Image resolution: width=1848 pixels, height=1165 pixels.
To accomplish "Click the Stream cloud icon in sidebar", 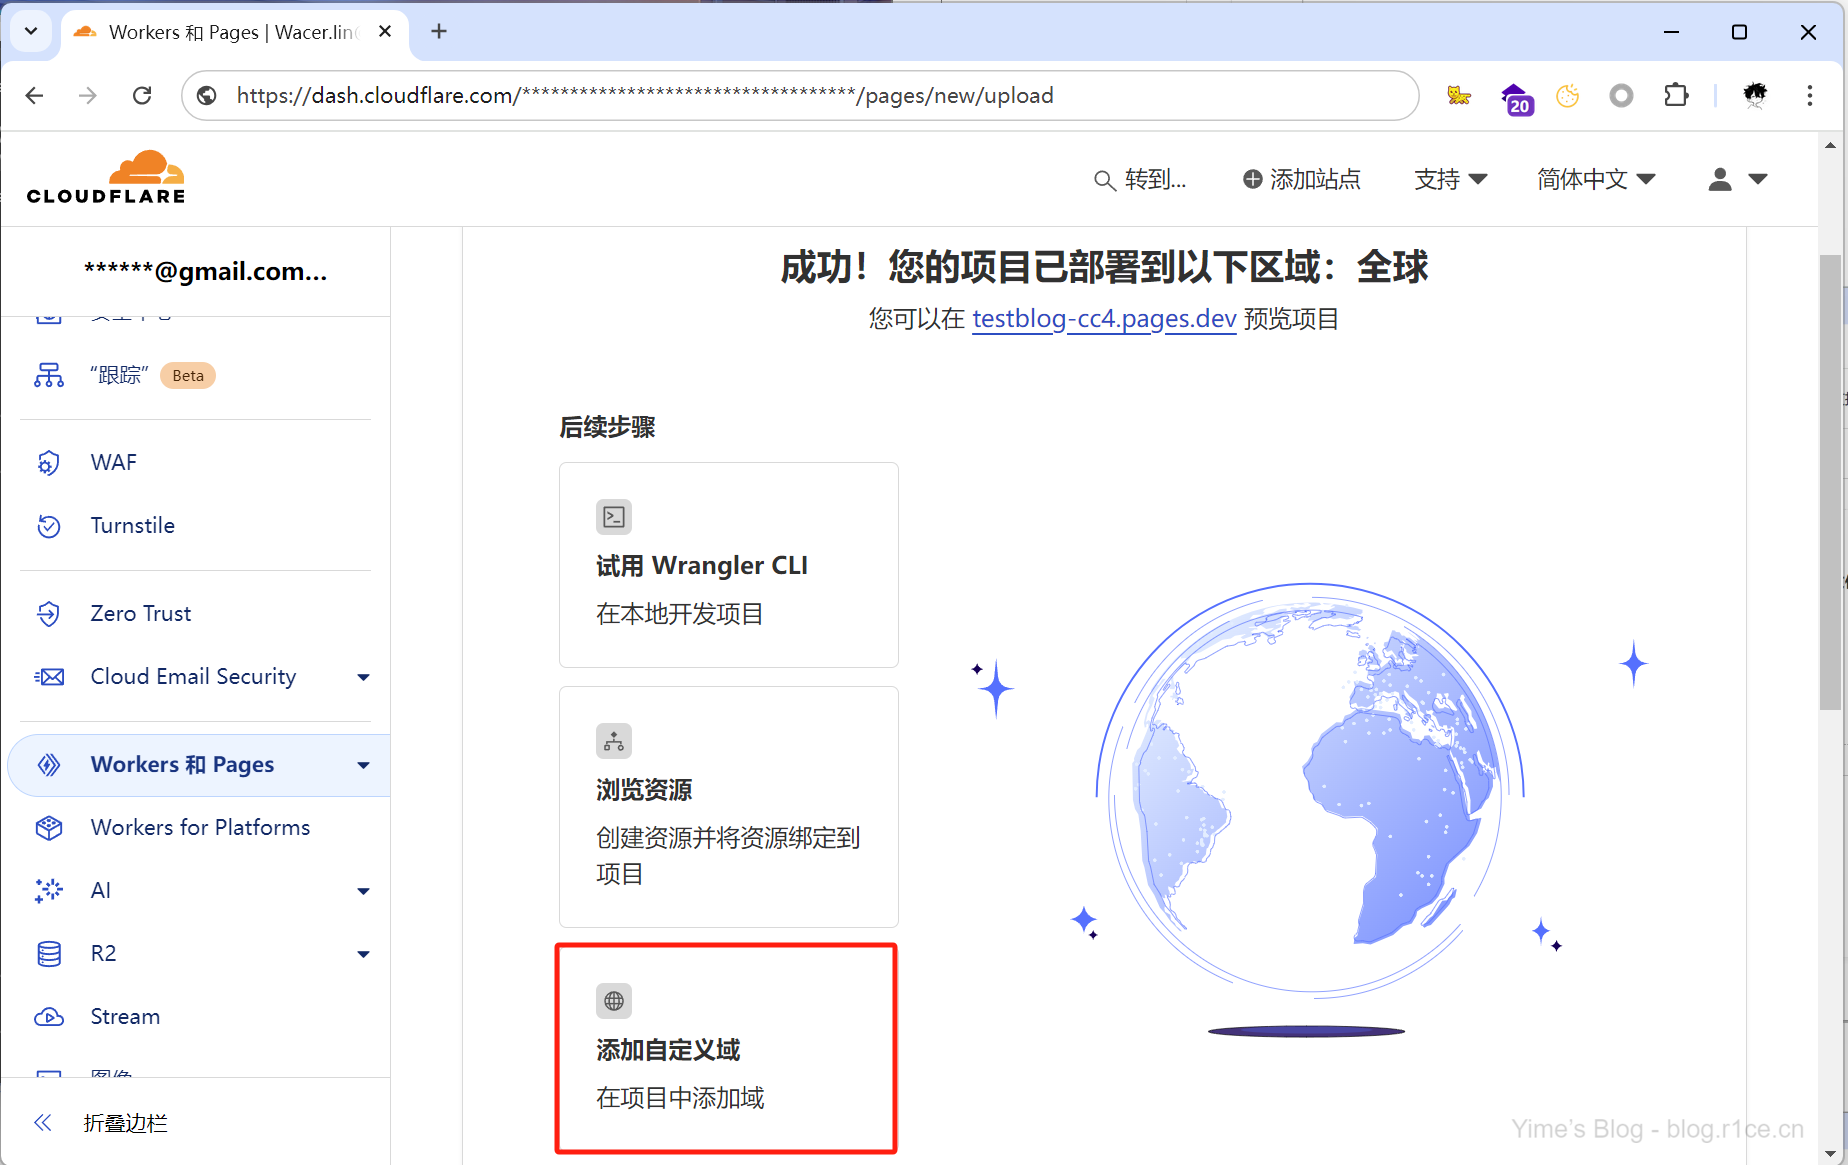I will tap(48, 1017).
